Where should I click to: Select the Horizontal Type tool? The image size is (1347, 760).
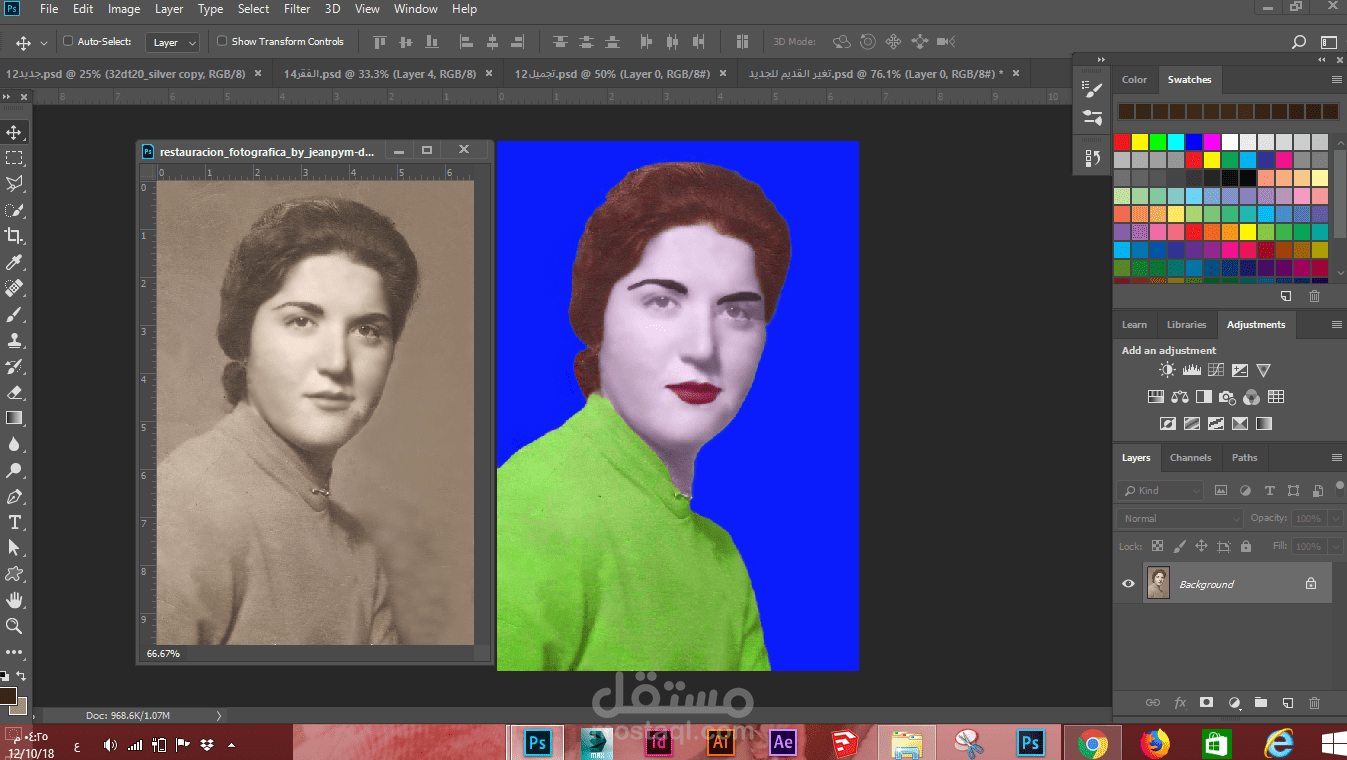click(x=14, y=522)
